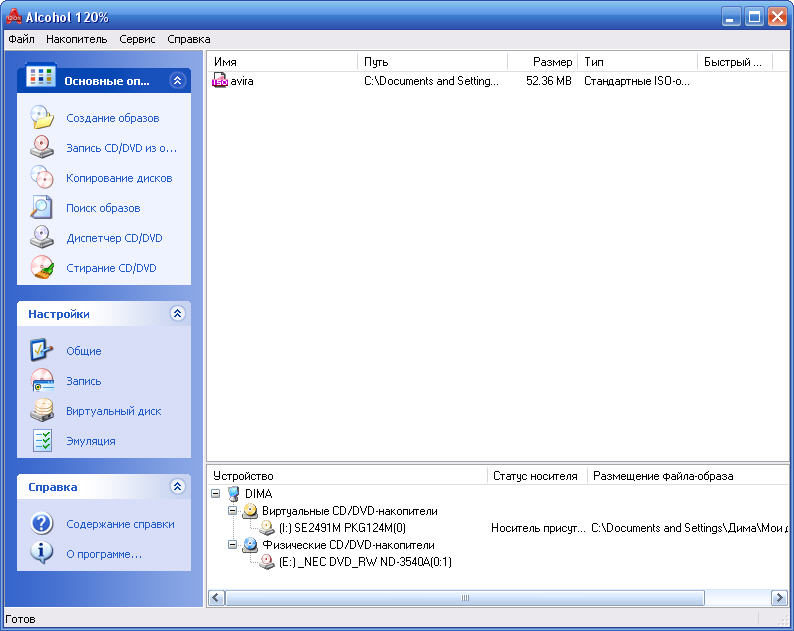Open the Файл menu
The width and height of the screenshot is (794, 631).
22,39
